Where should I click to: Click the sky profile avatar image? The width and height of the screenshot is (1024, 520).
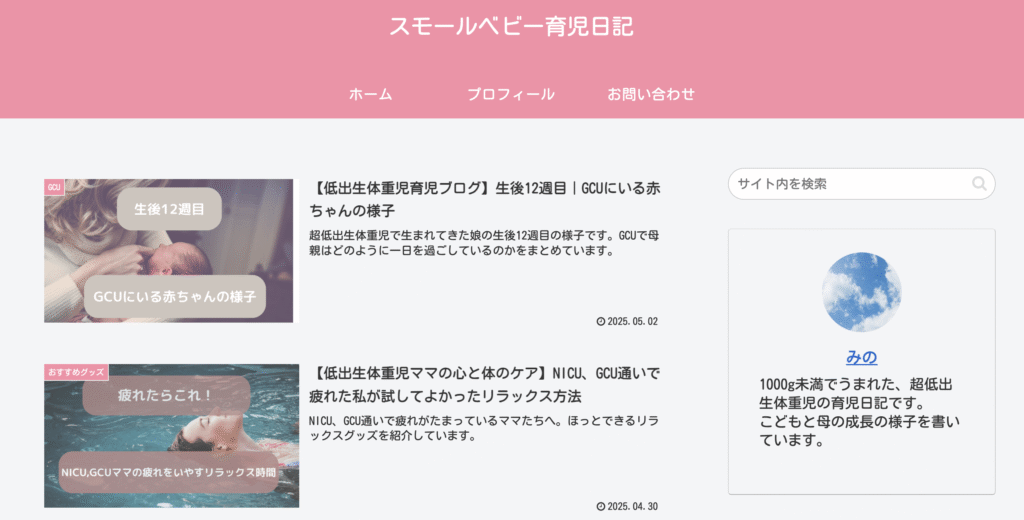(x=861, y=292)
